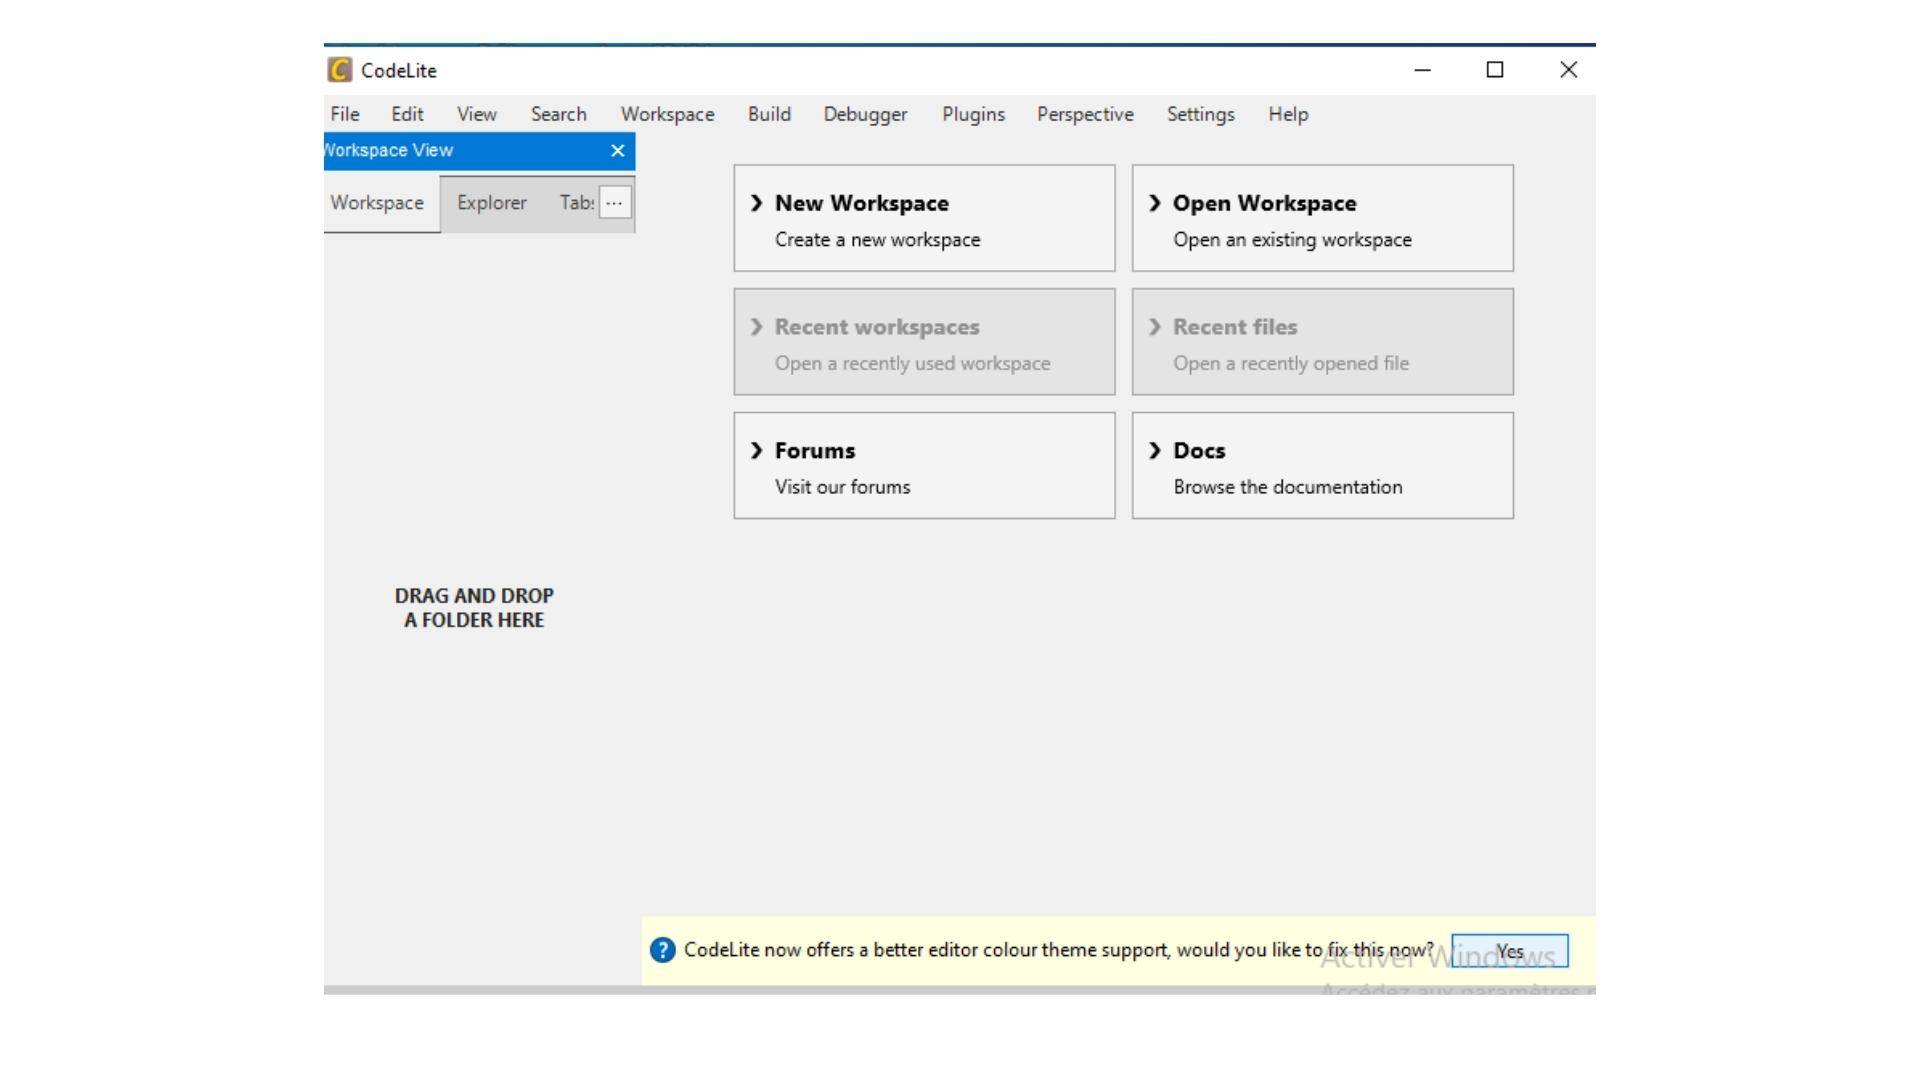Click Yes to fix colour theme
The height and width of the screenshot is (1080, 1920).
pyautogui.click(x=1510, y=951)
